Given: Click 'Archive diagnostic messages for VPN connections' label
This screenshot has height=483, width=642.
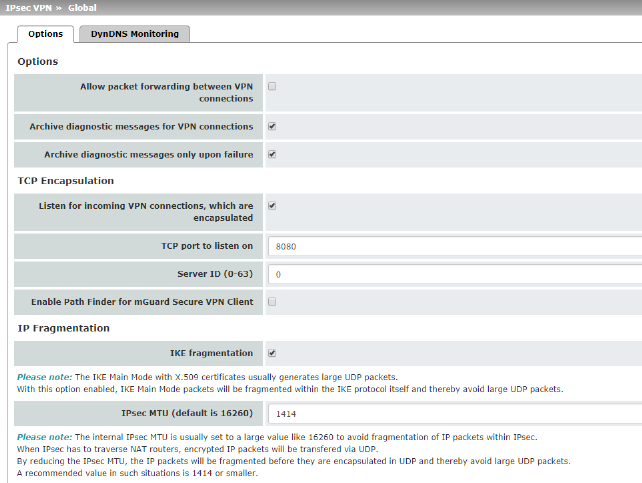Looking at the screenshot, I should 141,126.
